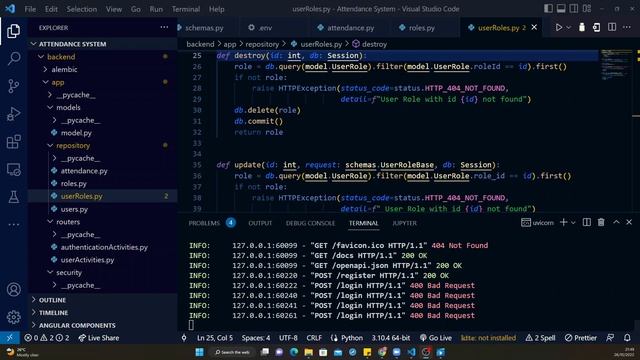Open the File menu
The width and height of the screenshot is (640, 360).
(x=30, y=9)
